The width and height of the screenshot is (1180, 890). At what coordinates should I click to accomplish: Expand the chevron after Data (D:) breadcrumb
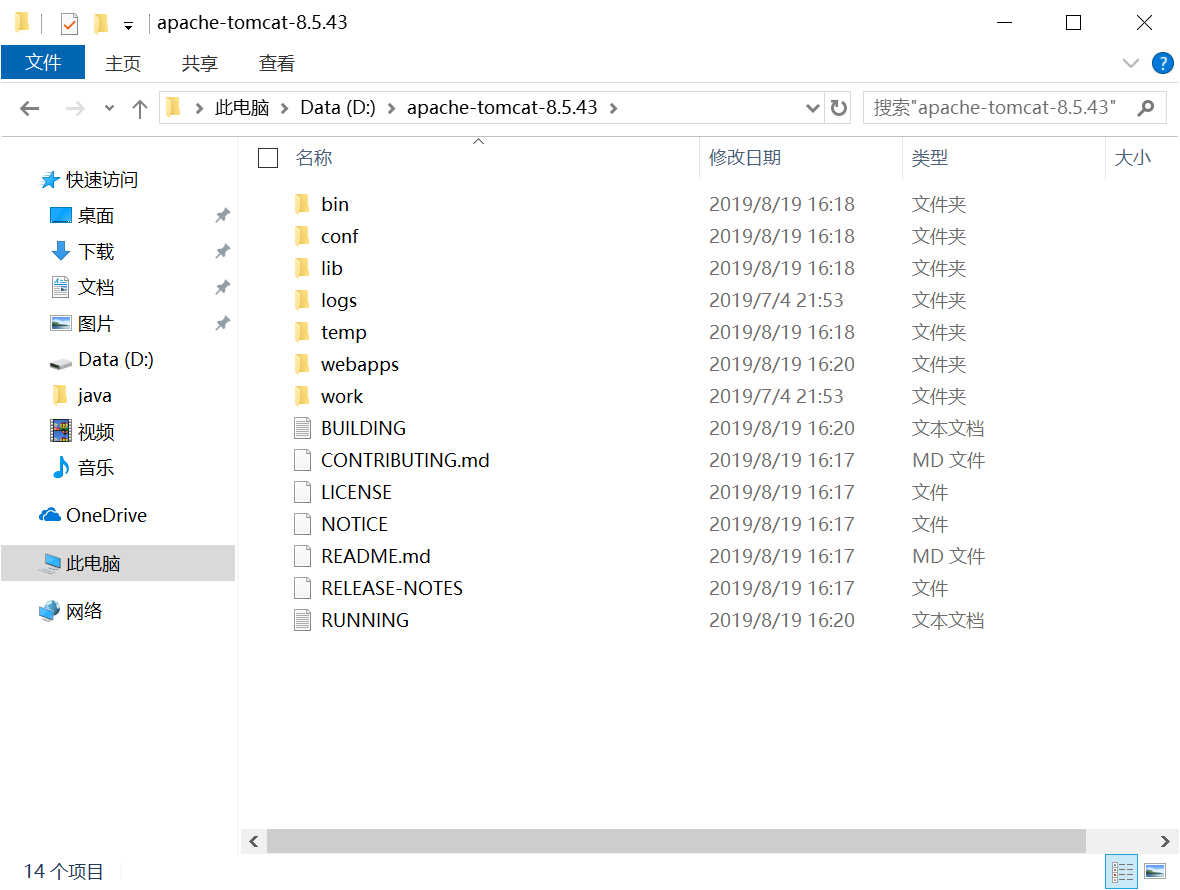(391, 108)
